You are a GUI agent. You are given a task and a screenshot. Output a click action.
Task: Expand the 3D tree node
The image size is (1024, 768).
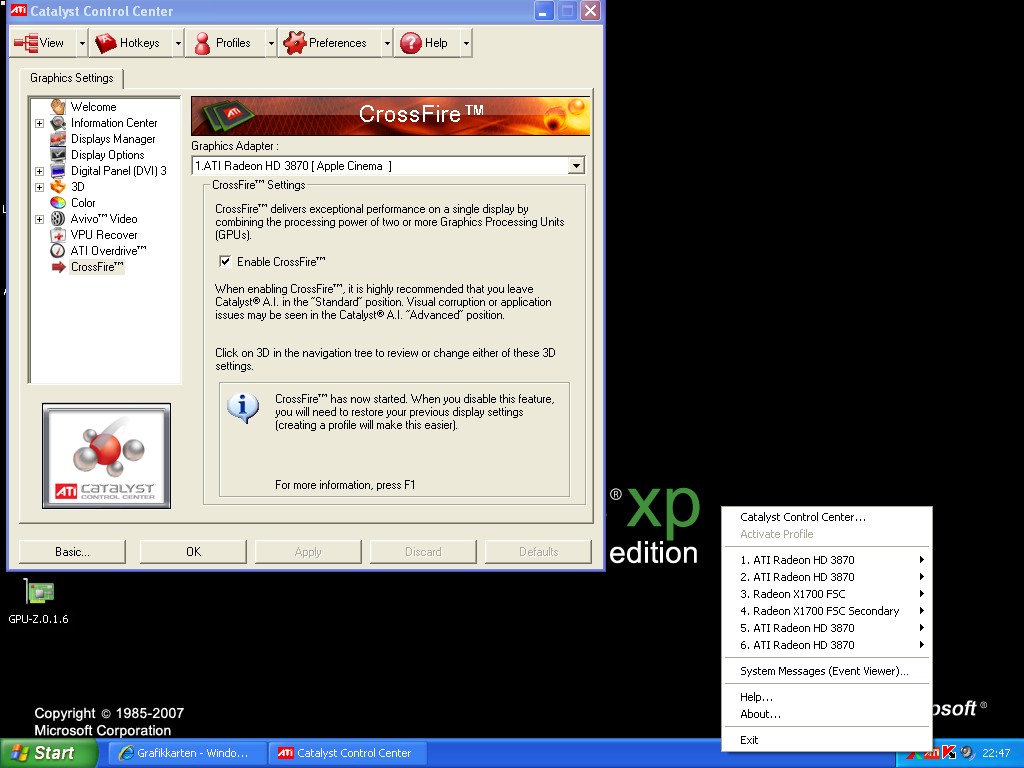pyautogui.click(x=39, y=187)
